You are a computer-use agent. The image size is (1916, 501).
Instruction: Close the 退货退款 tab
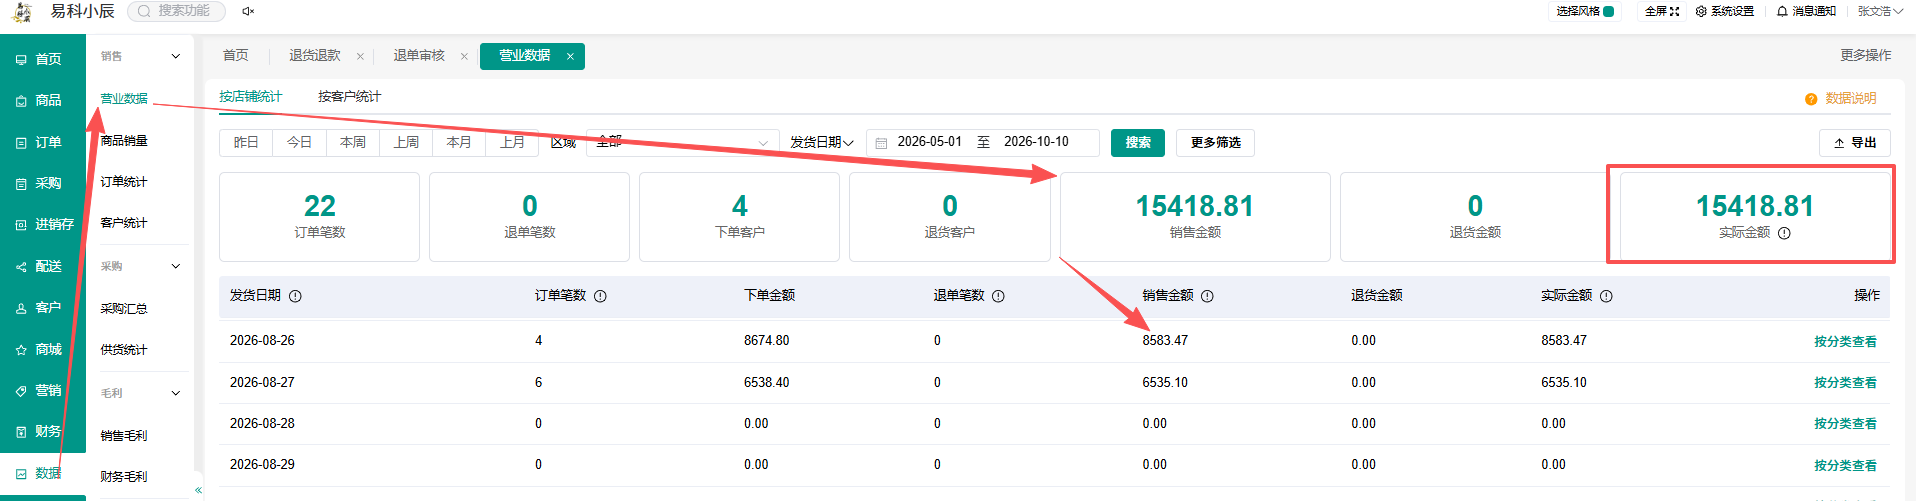(x=360, y=57)
